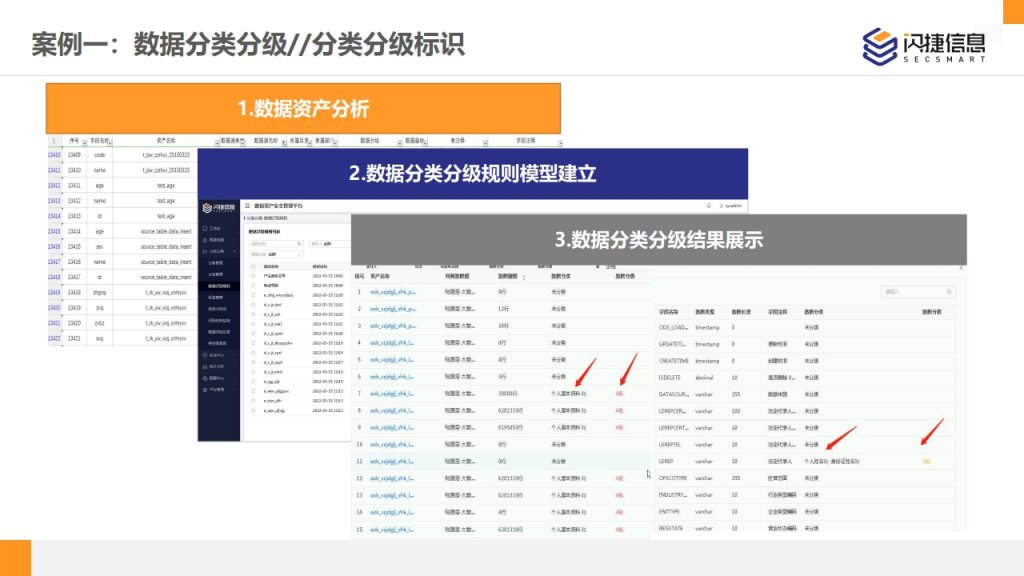Select the ISDELETE field row
Viewport: 1024px width, 576px height.
[806, 377]
